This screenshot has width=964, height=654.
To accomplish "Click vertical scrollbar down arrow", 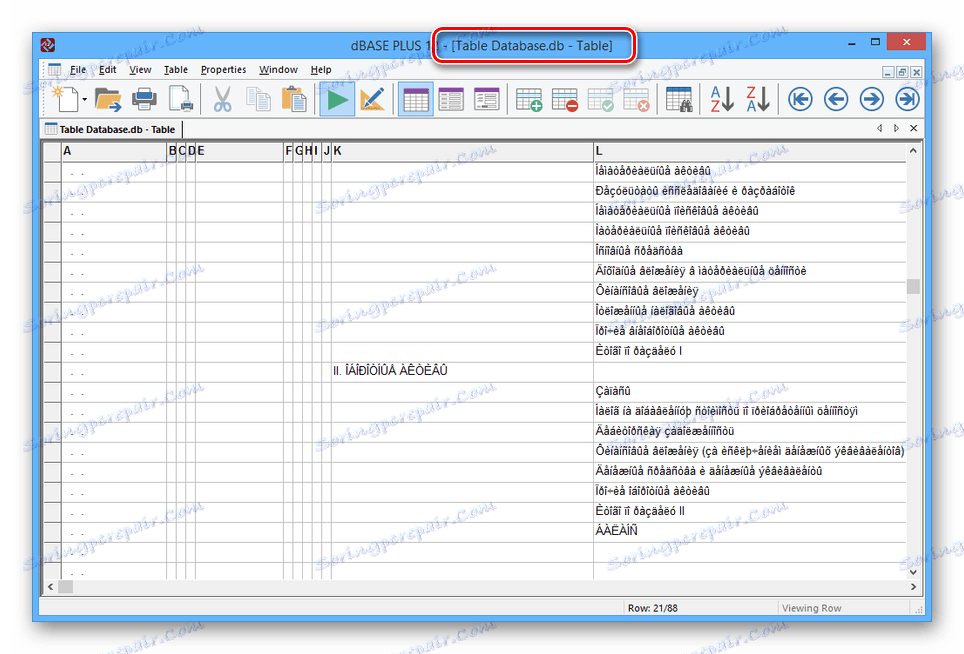I will (x=913, y=572).
